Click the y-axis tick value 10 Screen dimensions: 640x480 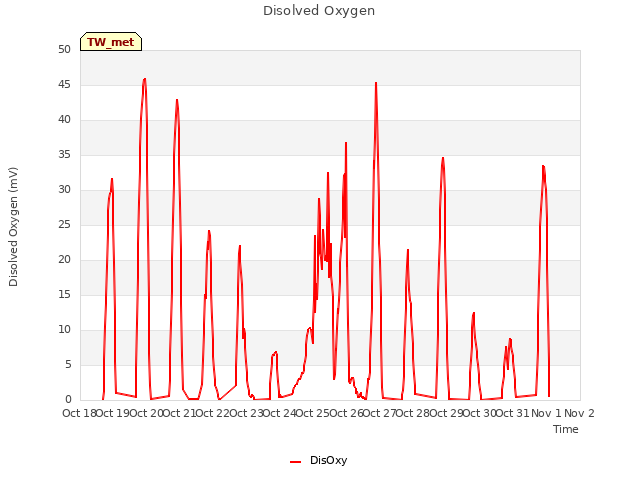64,330
